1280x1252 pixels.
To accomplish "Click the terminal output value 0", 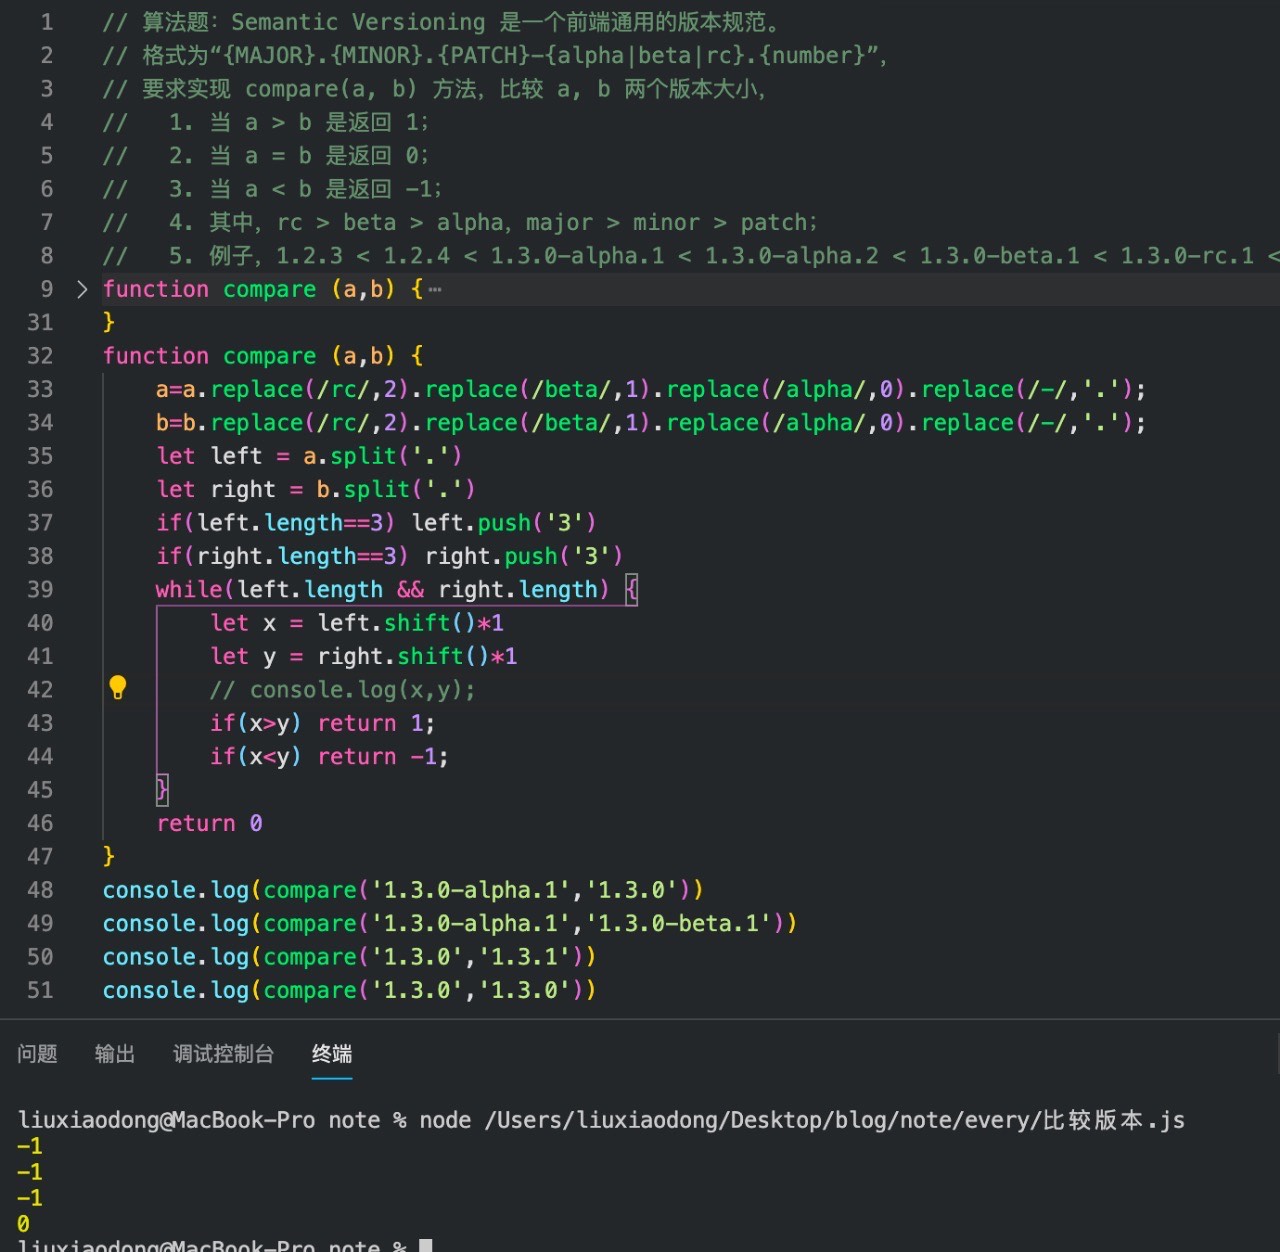I will [x=23, y=1224].
